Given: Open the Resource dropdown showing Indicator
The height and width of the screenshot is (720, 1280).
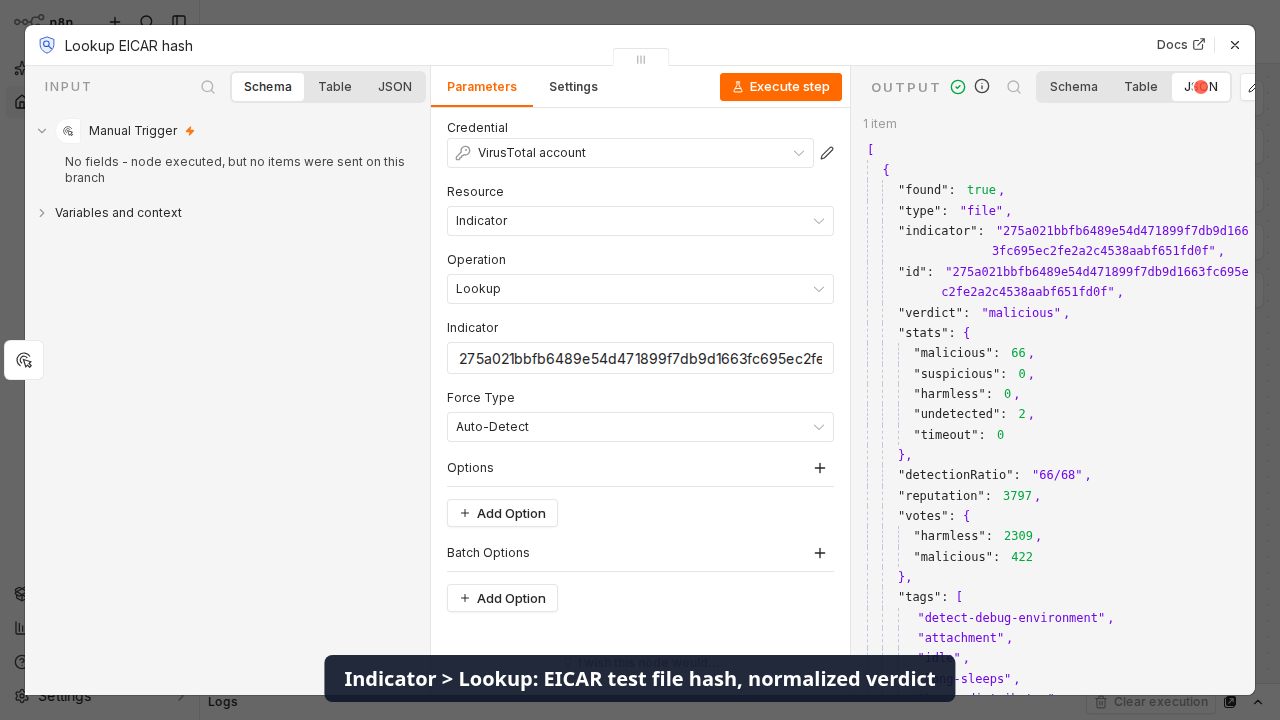Looking at the screenshot, I should click(640, 221).
